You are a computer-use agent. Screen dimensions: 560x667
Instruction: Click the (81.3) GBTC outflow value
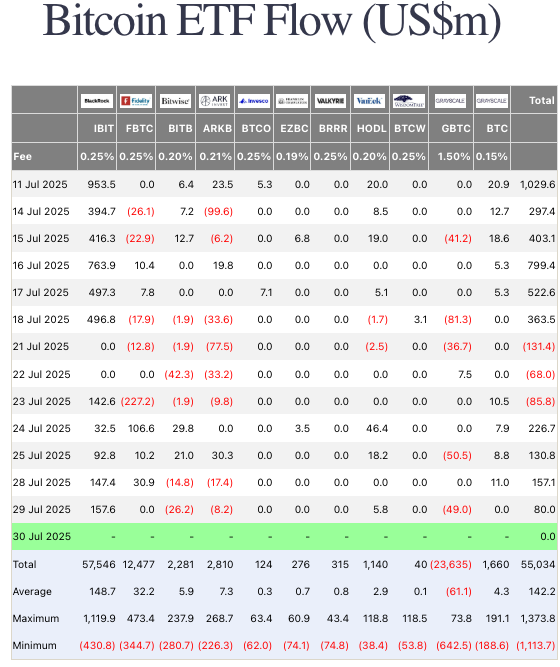pos(458,319)
